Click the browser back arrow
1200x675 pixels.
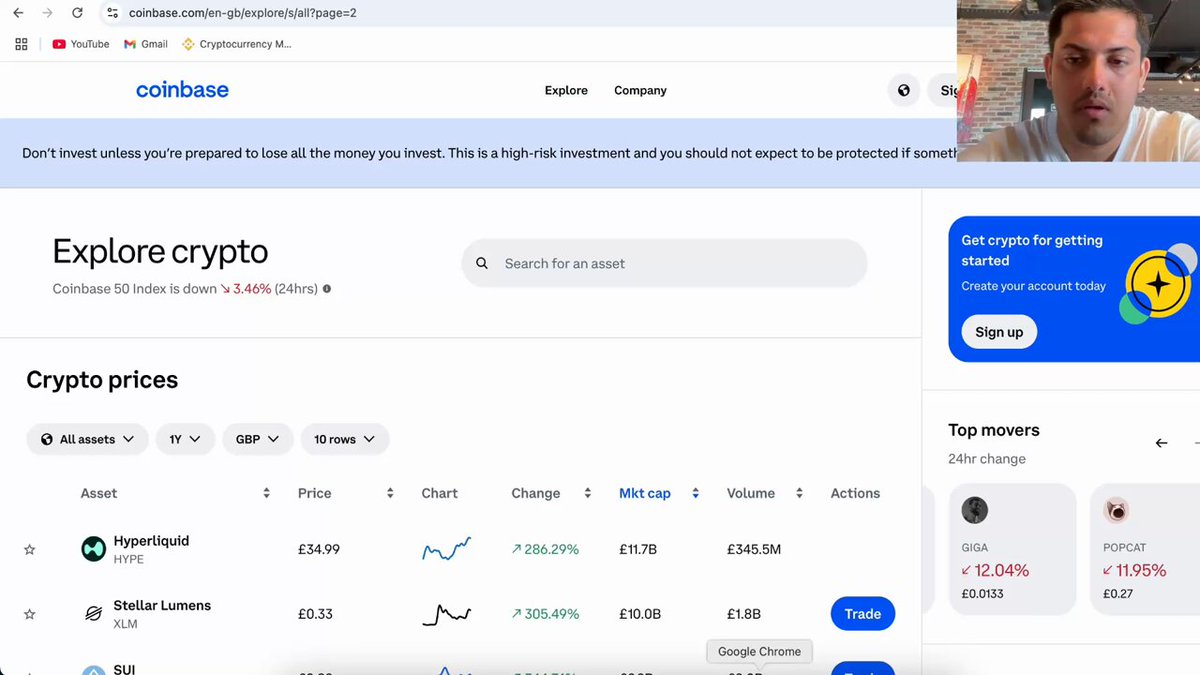coord(18,13)
